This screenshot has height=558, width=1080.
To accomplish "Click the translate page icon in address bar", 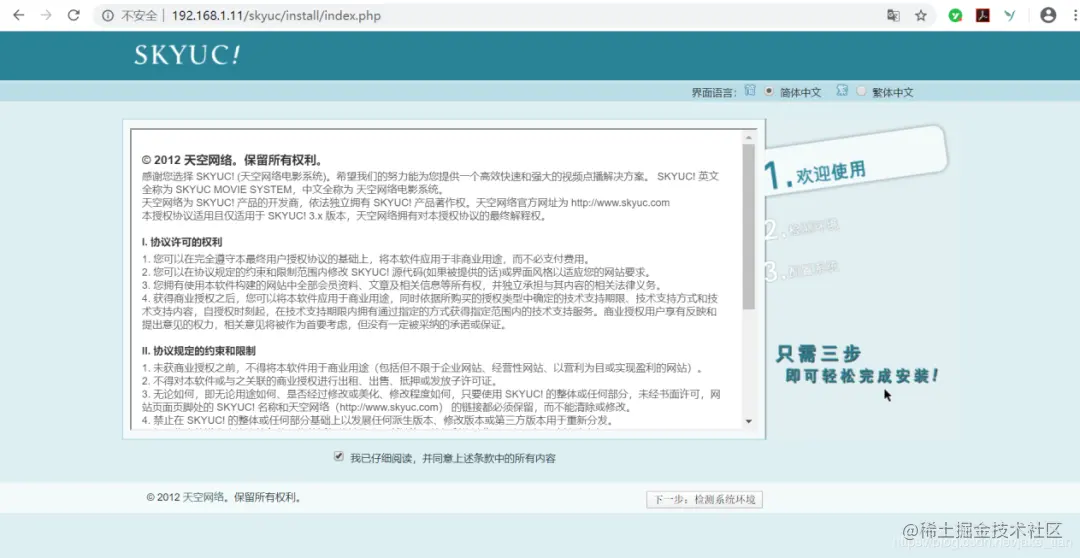I will click(893, 15).
